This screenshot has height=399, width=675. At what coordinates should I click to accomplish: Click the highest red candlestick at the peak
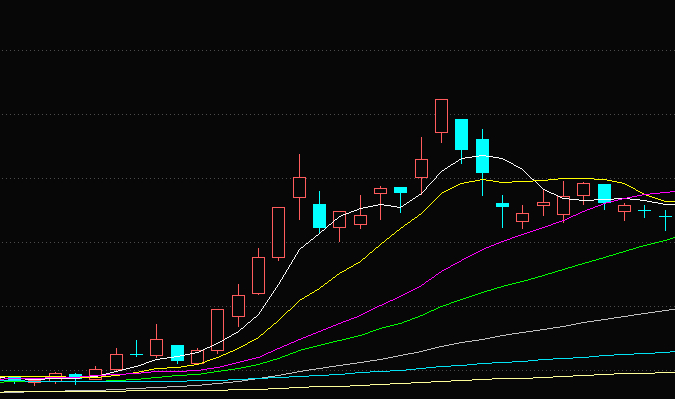click(x=441, y=116)
